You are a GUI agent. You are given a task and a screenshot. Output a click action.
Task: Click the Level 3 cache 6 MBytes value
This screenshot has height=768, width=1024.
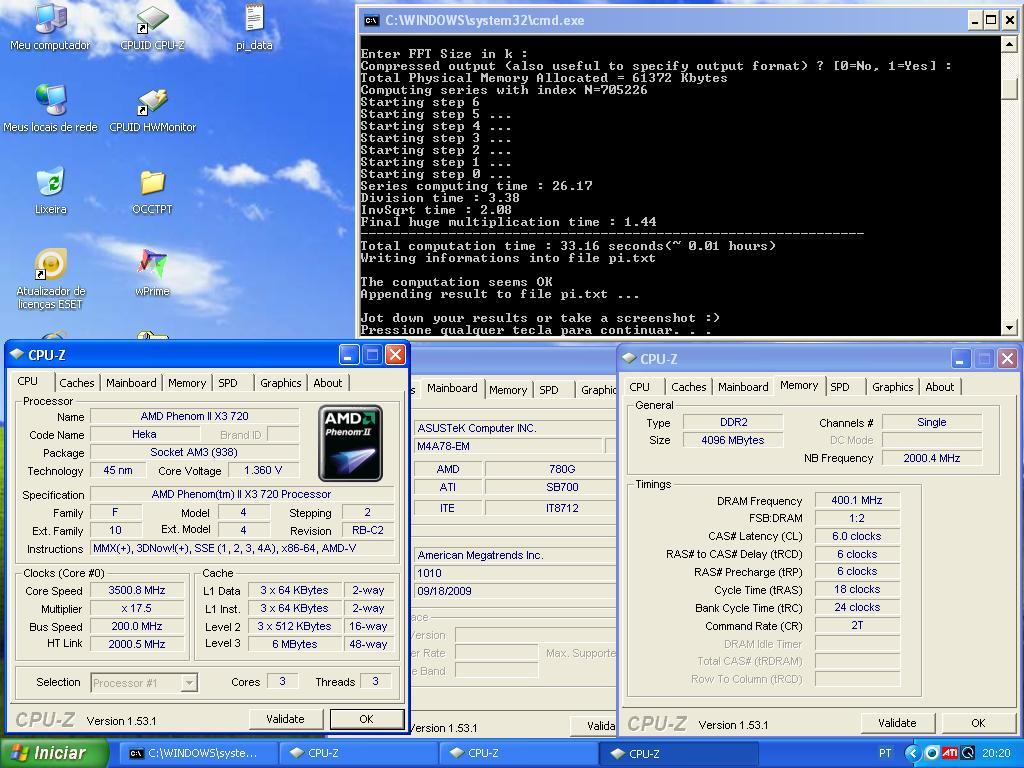(x=295, y=644)
